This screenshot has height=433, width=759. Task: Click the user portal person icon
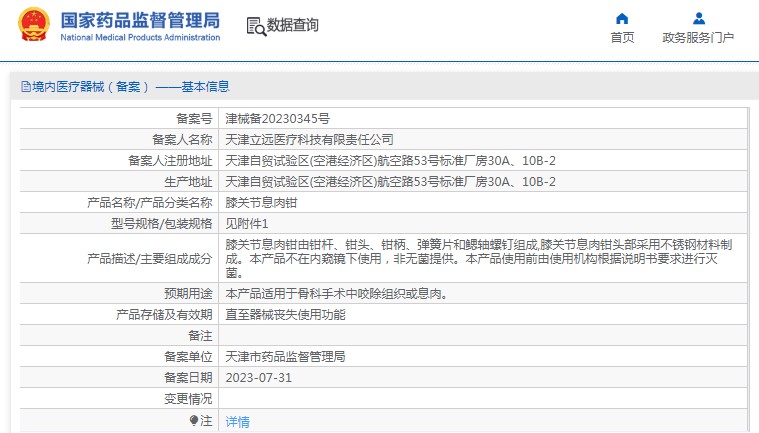pos(698,18)
